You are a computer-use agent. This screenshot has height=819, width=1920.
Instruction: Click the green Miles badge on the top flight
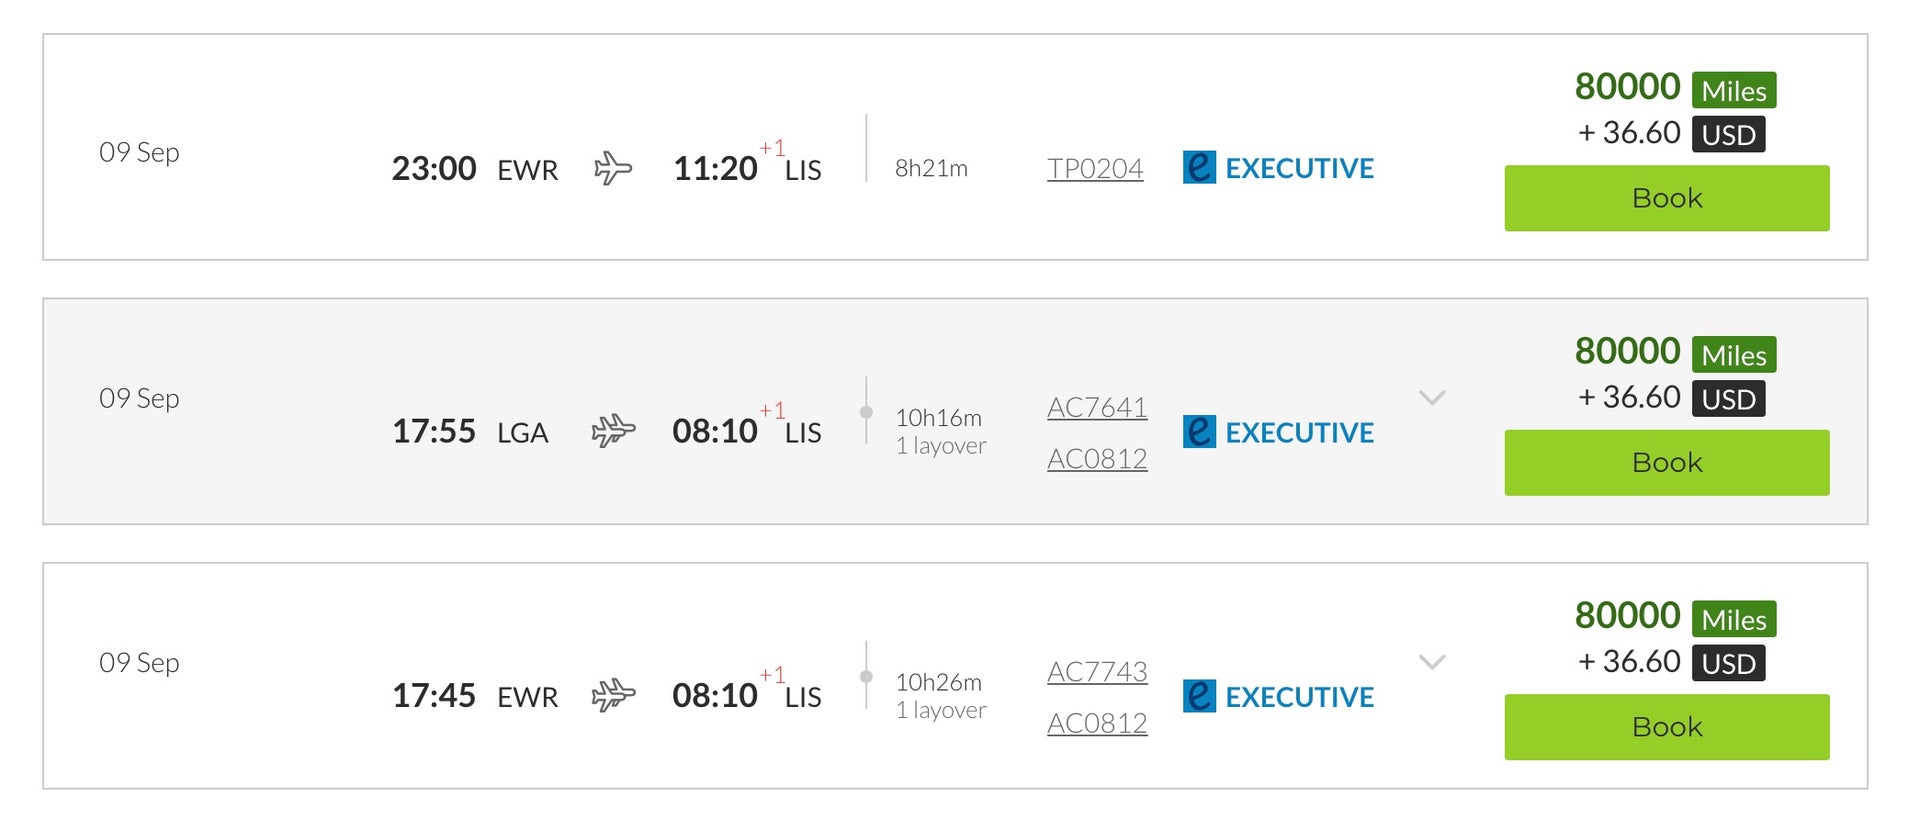(1733, 90)
